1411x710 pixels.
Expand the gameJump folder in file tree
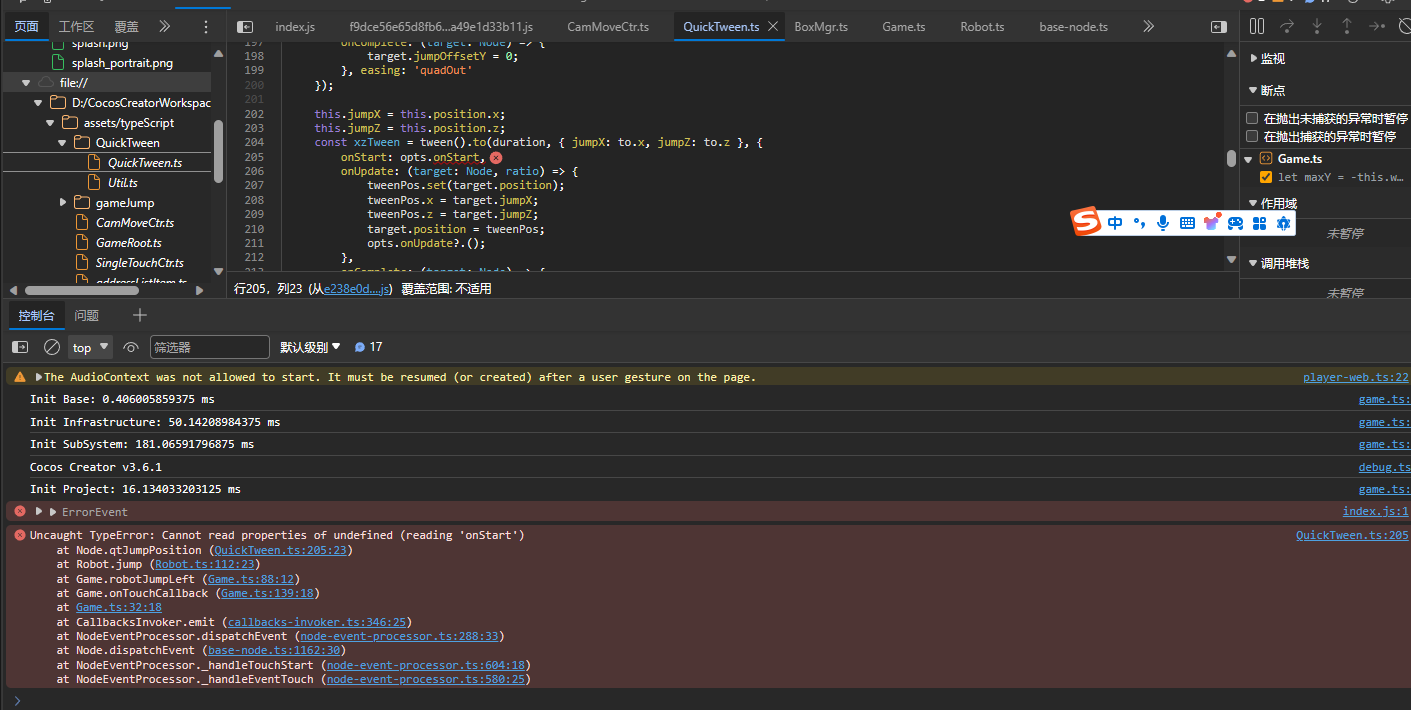click(x=65, y=203)
